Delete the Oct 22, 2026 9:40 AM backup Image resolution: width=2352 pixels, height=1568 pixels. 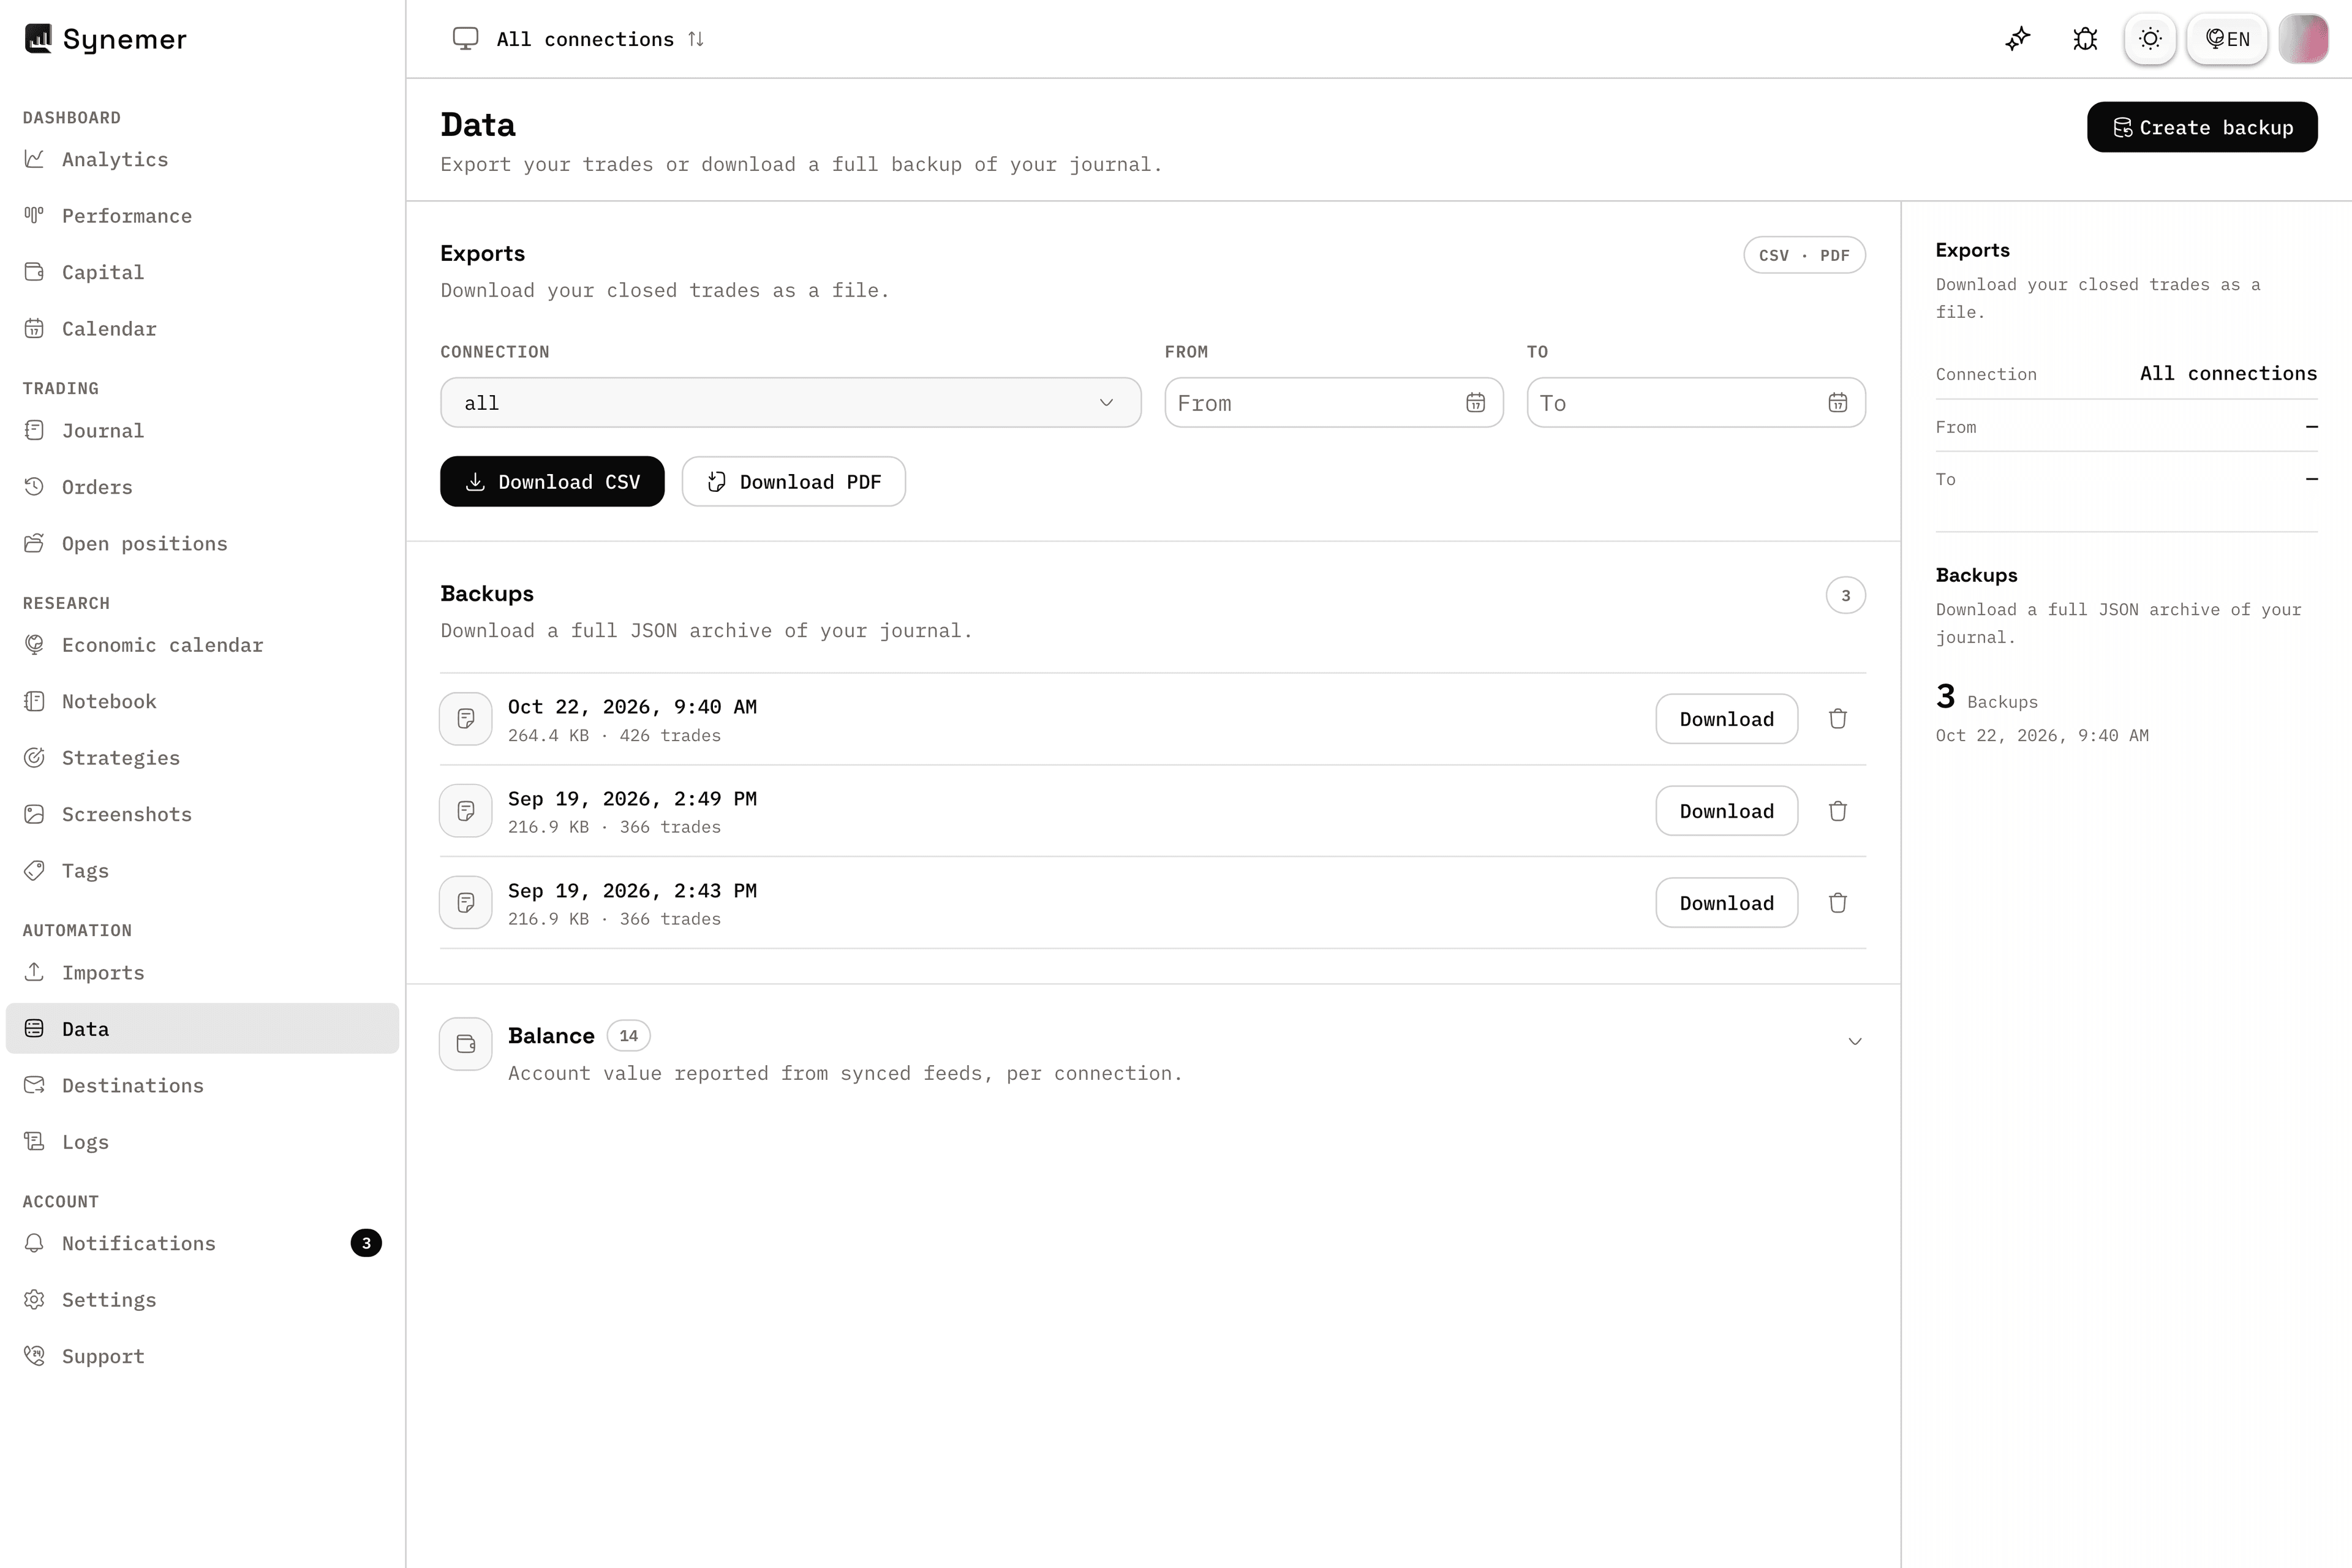point(1837,719)
